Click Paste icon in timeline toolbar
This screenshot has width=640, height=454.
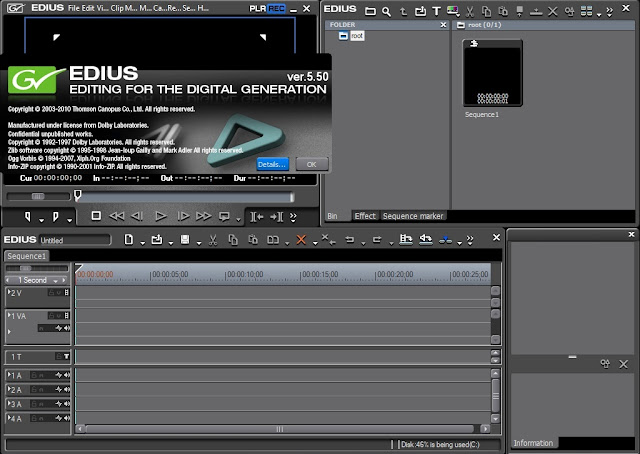pyautogui.click(x=253, y=240)
